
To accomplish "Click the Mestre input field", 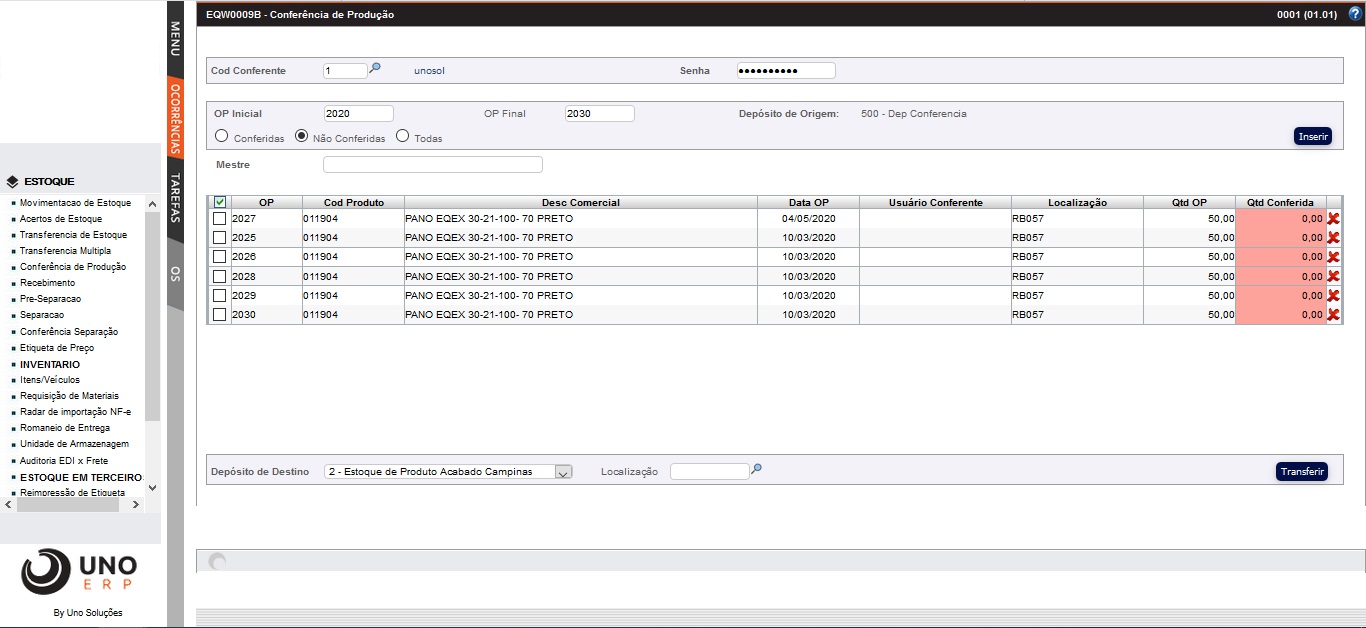I will [x=432, y=165].
